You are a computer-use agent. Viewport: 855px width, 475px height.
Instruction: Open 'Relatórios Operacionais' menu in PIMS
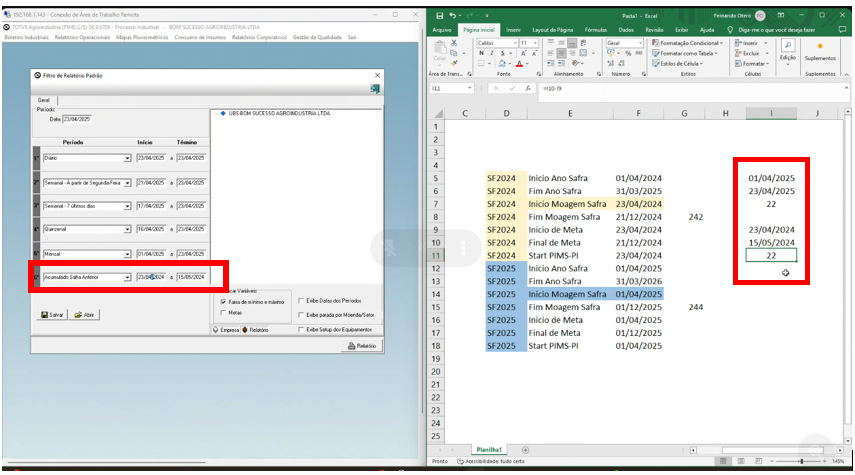click(x=82, y=38)
